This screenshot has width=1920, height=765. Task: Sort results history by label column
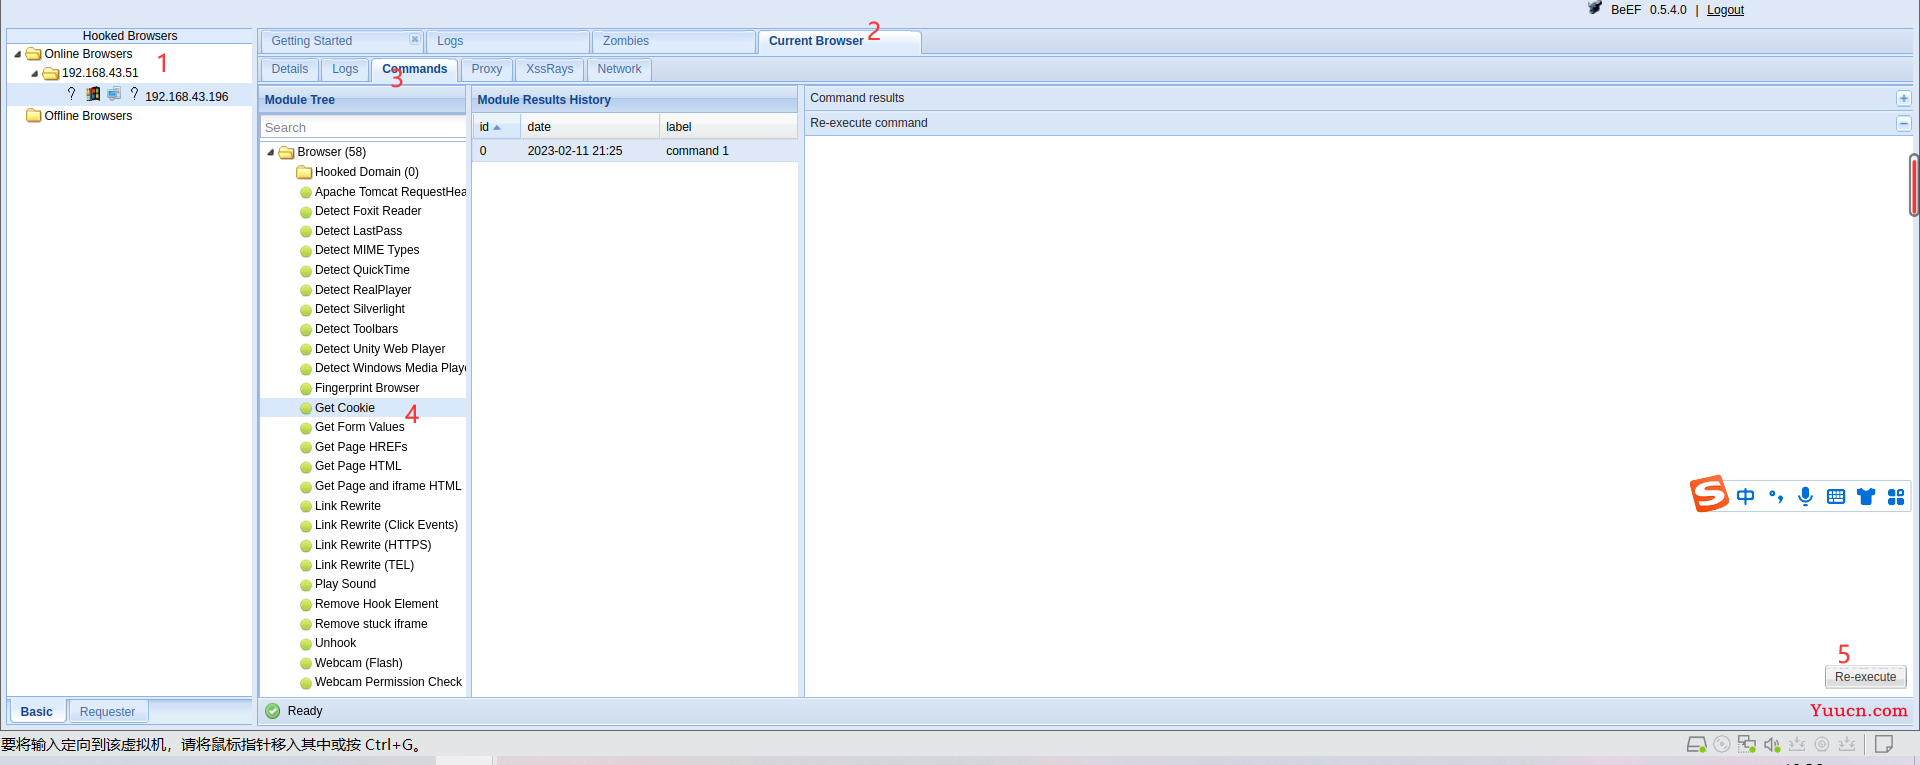tap(728, 127)
